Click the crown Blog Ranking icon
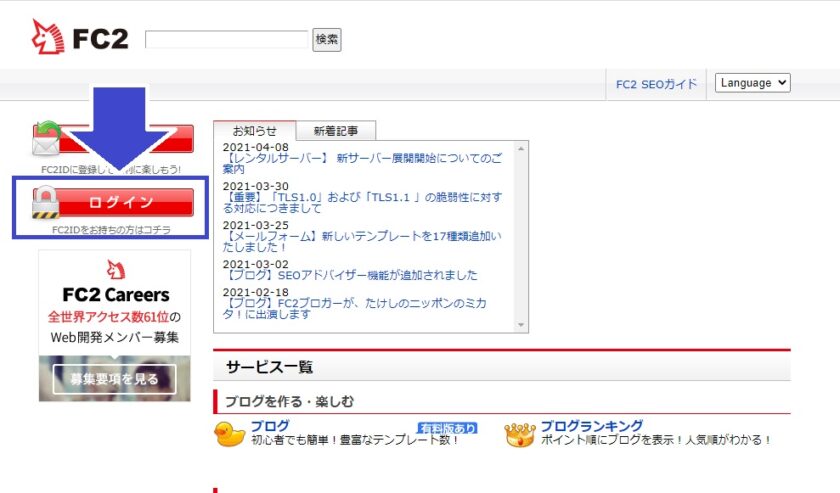Viewport: 840px width, 493px height. 520,434
